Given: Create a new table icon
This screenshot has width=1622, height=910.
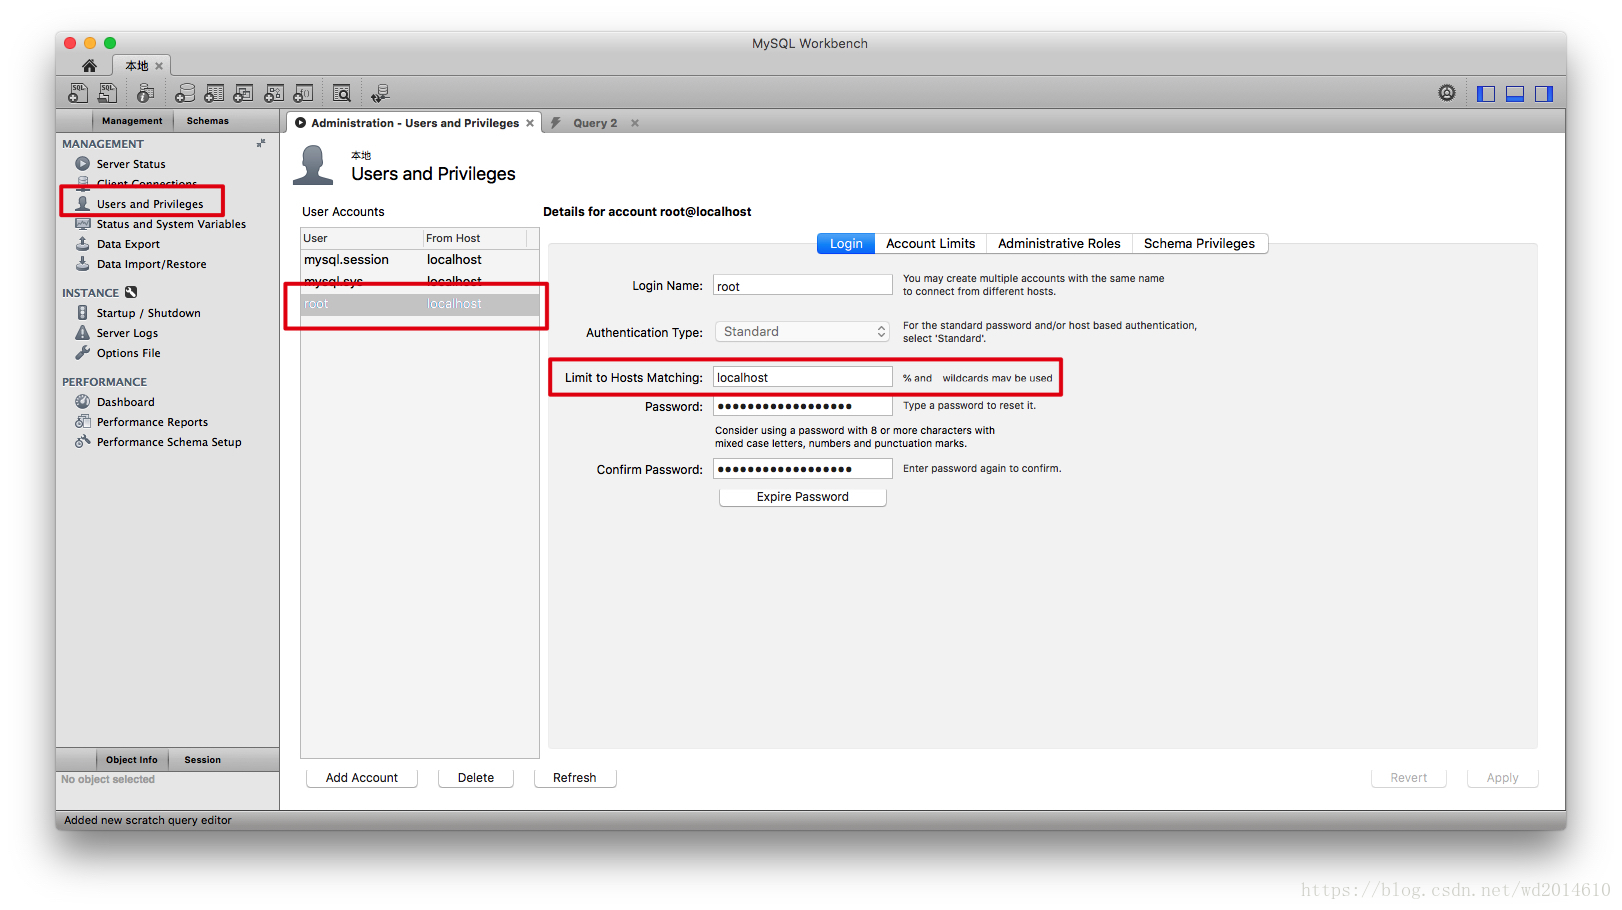Looking at the screenshot, I should coord(214,93).
